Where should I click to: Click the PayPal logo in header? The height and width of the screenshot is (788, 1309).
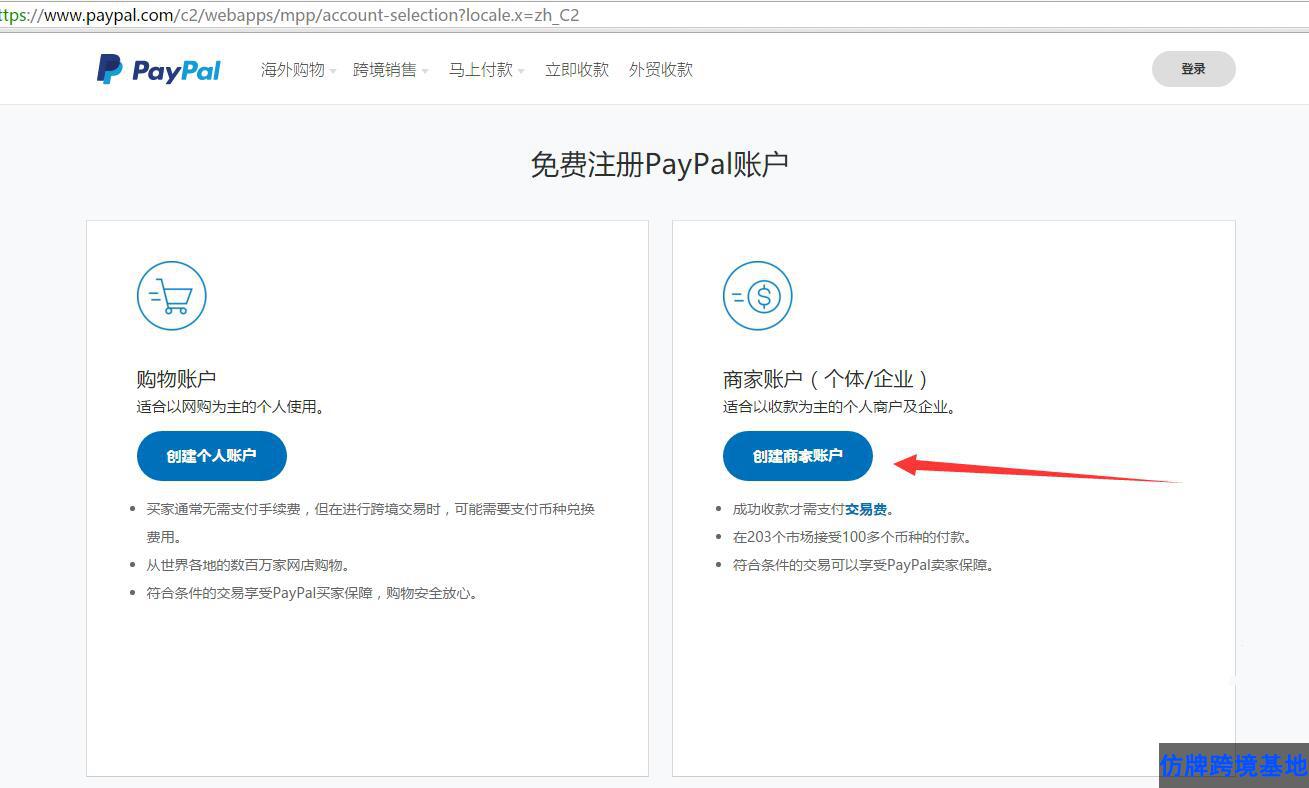pos(159,70)
